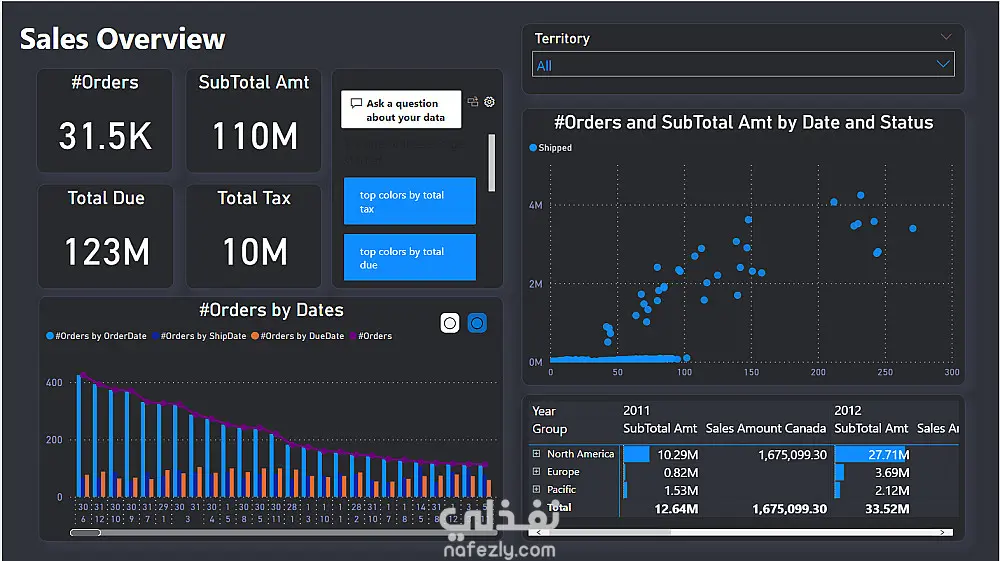Open the Territory All dropdown

pyautogui.click(x=743, y=64)
